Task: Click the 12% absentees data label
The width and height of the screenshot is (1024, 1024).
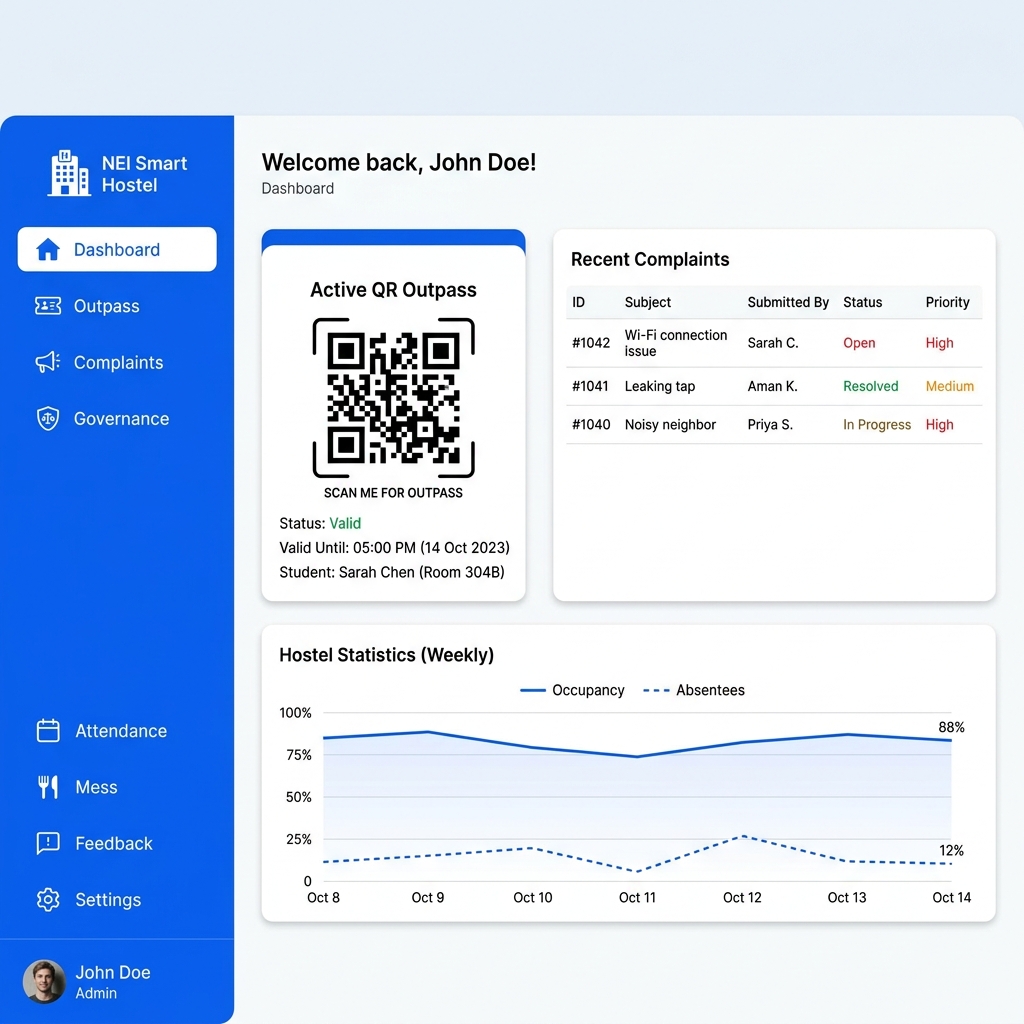Action: (x=951, y=850)
